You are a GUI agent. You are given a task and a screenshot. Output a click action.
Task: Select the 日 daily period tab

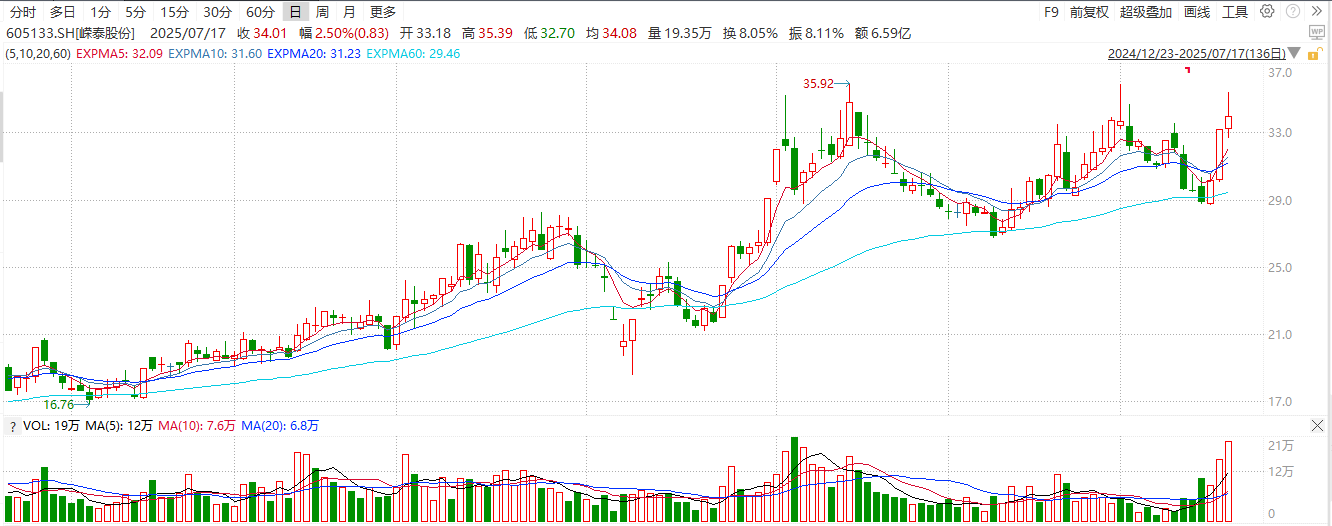(x=295, y=12)
